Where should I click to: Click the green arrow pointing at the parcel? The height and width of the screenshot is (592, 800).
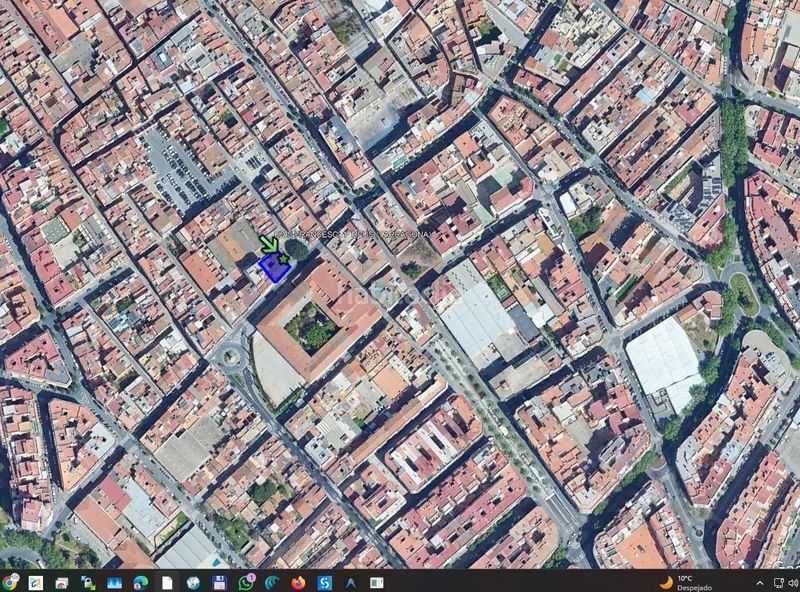pos(269,244)
